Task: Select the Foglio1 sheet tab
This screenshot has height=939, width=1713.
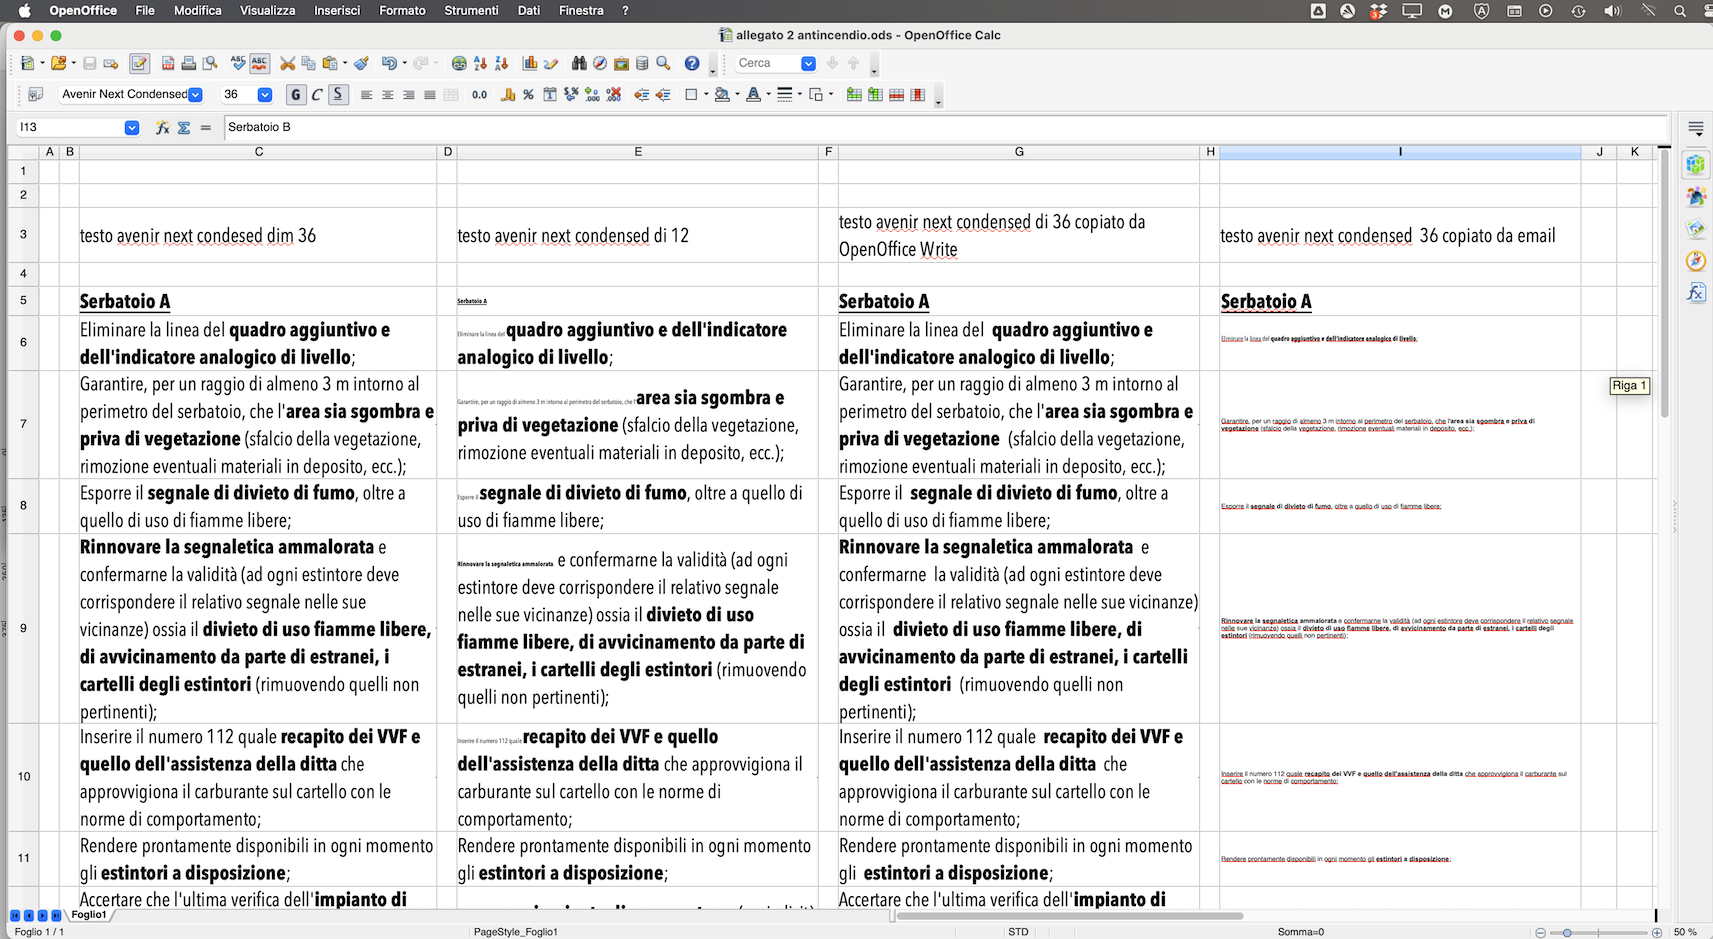Action: point(89,914)
